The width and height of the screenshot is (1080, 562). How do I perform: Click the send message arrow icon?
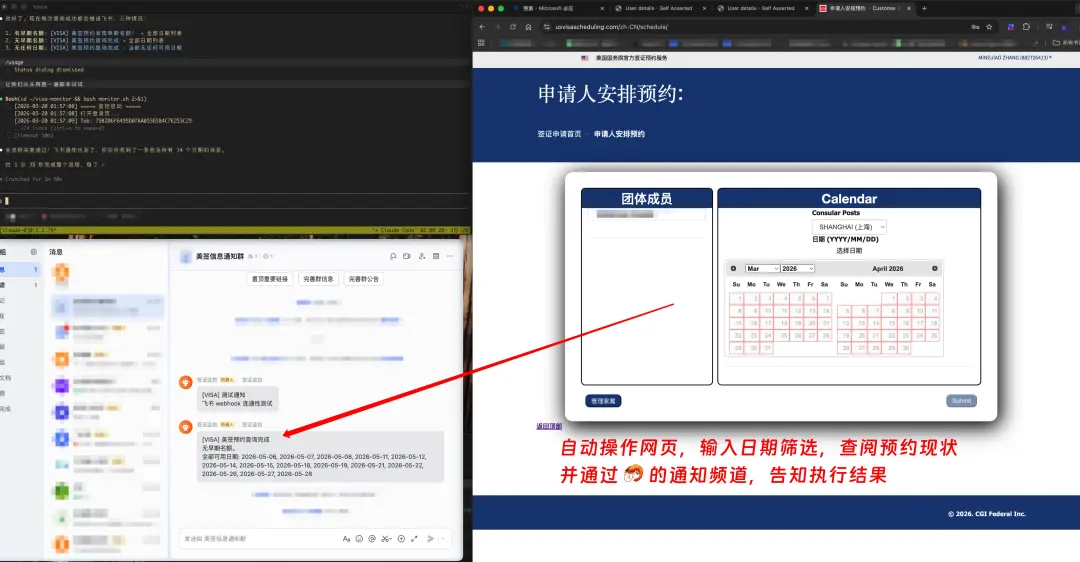pyautogui.click(x=430, y=539)
